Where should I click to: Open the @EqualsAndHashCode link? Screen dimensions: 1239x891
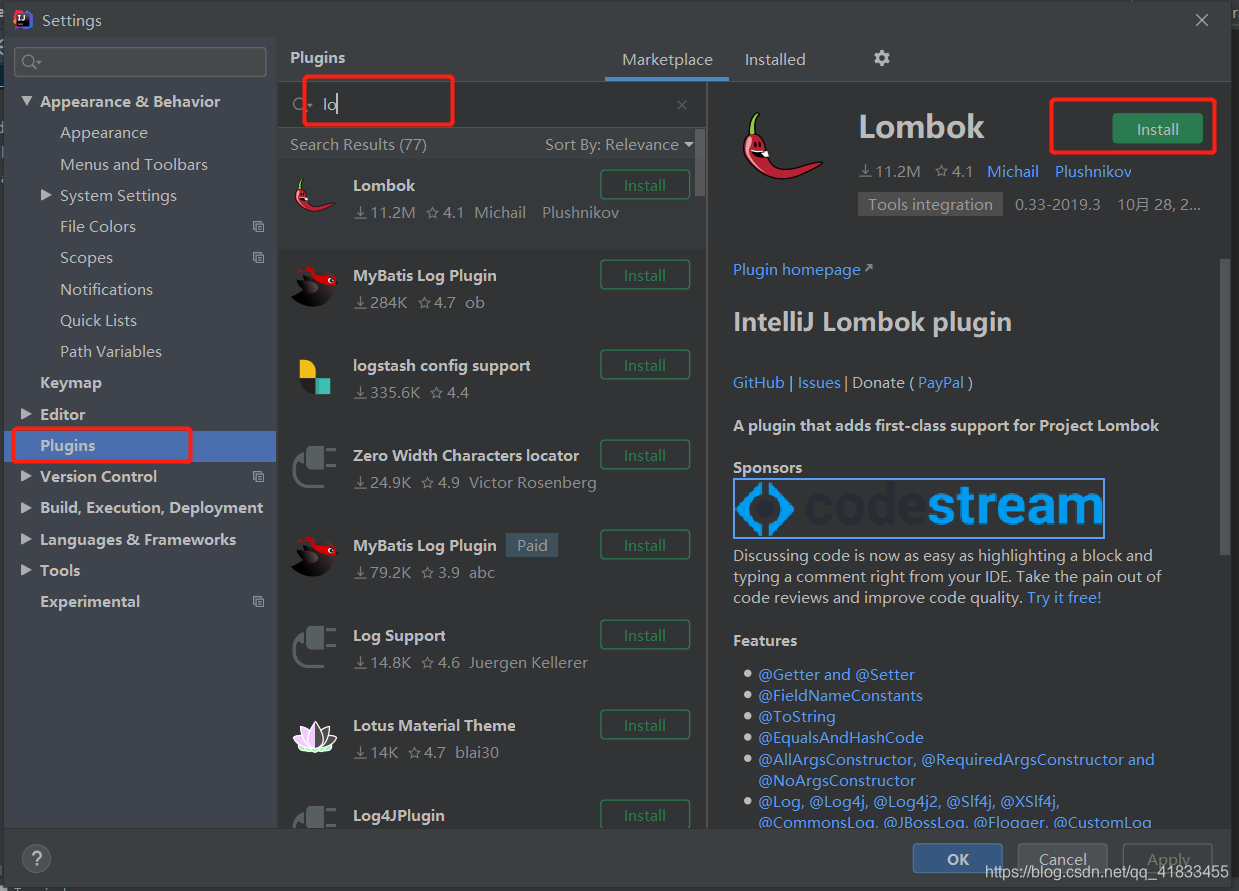[841, 737]
